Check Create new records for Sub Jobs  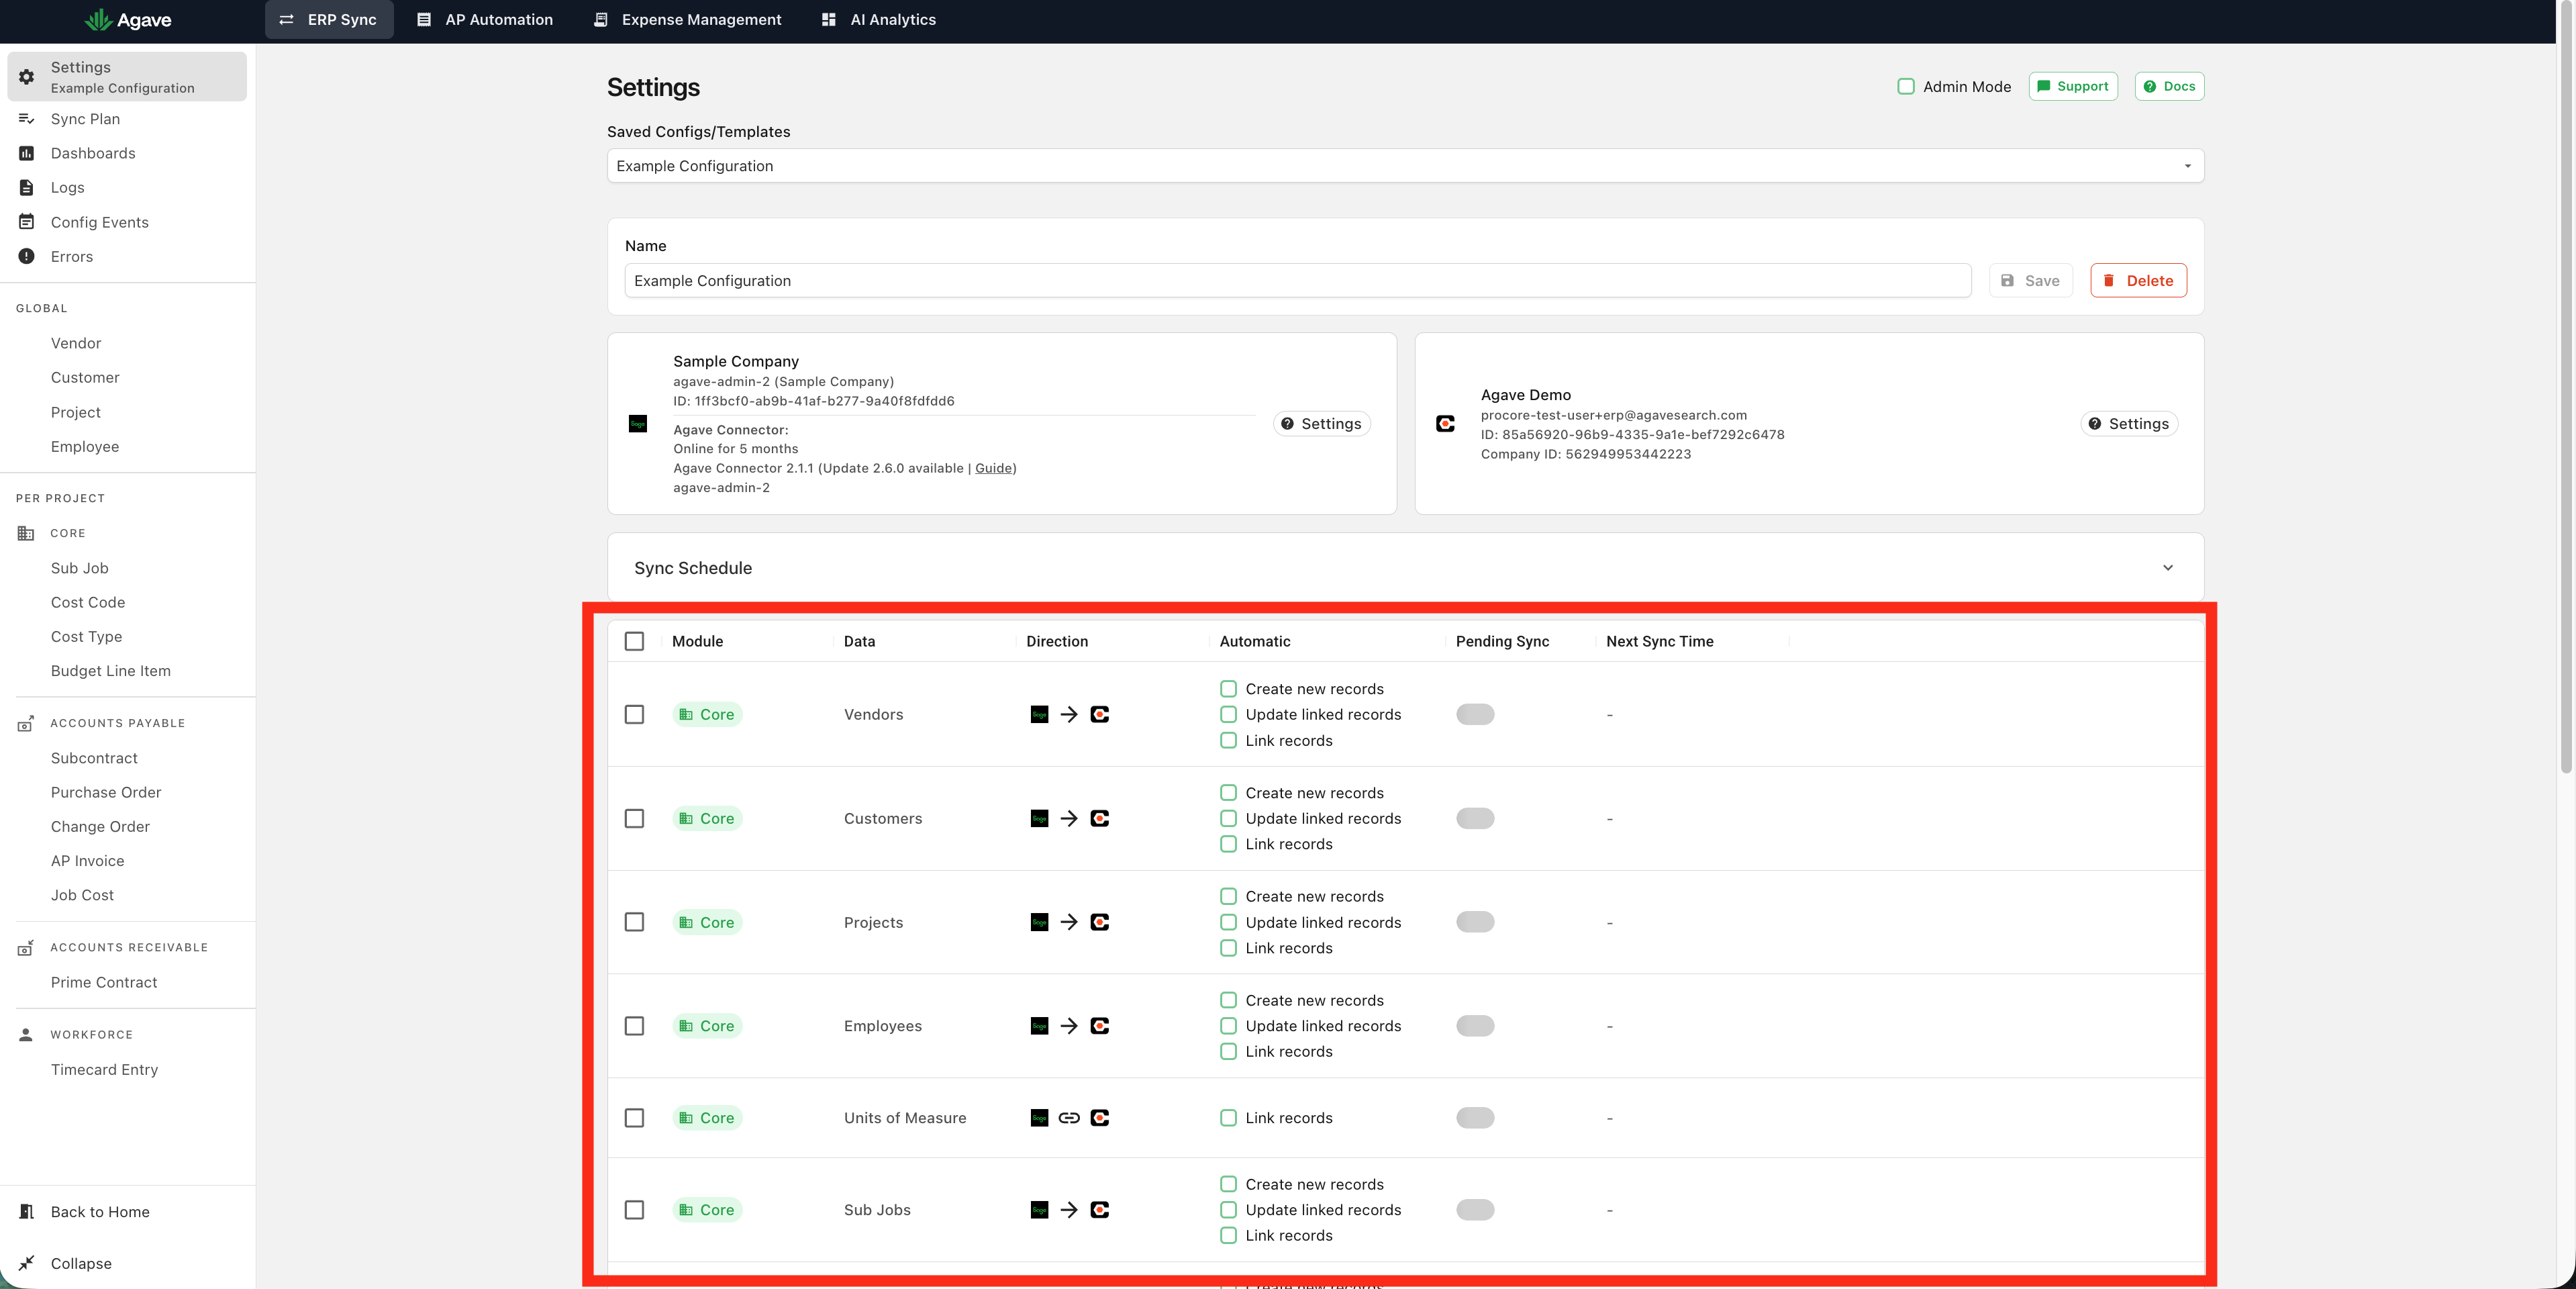tap(1228, 1184)
